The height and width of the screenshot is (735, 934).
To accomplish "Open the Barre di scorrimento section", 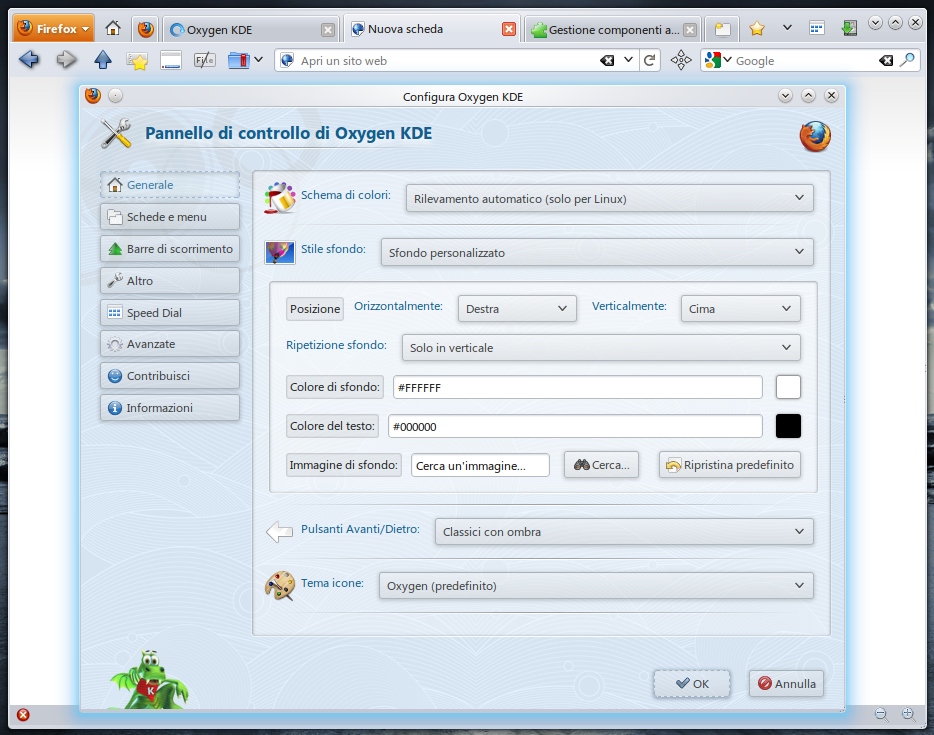I will click(x=170, y=249).
